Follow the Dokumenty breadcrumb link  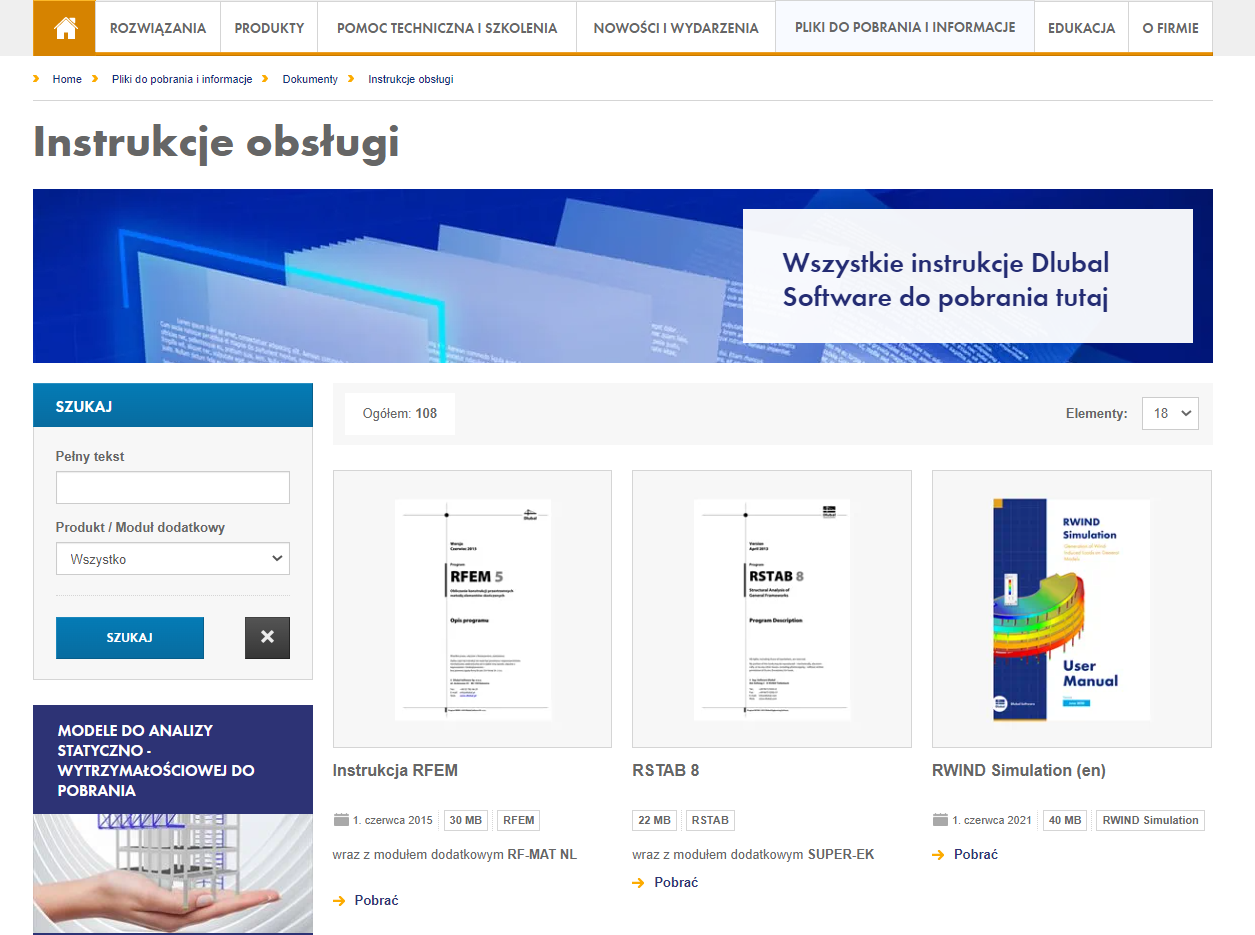tap(310, 78)
